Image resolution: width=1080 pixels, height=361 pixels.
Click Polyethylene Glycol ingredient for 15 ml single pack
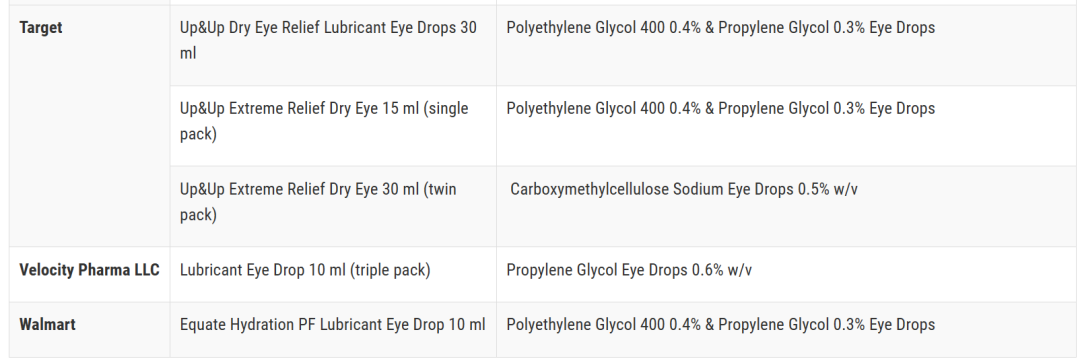pyautogui.click(x=787, y=125)
